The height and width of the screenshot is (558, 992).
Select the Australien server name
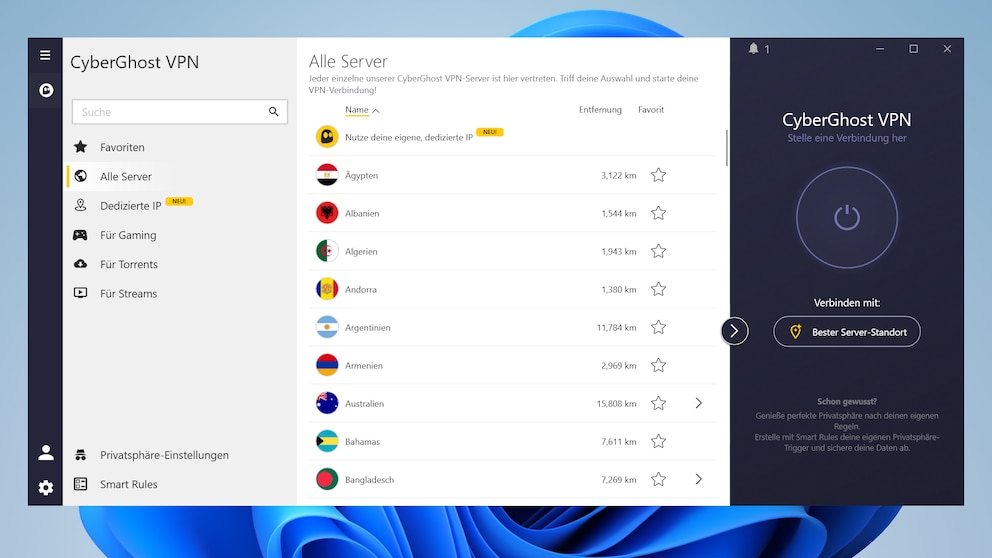(x=364, y=404)
